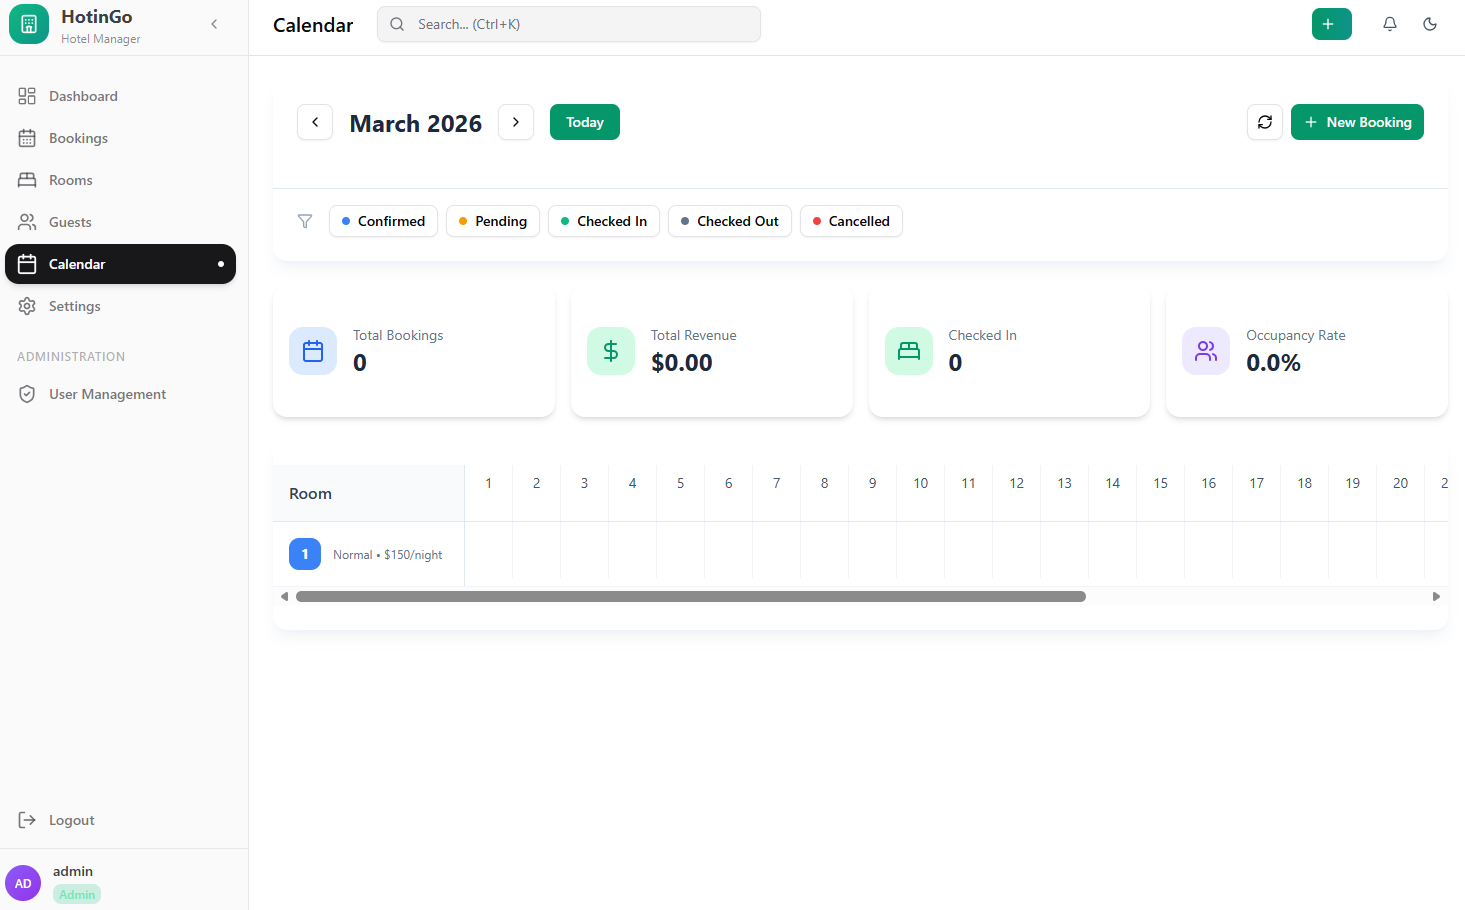This screenshot has width=1465, height=910.
Task: Toggle the Confirmed status filter
Action: tap(383, 221)
